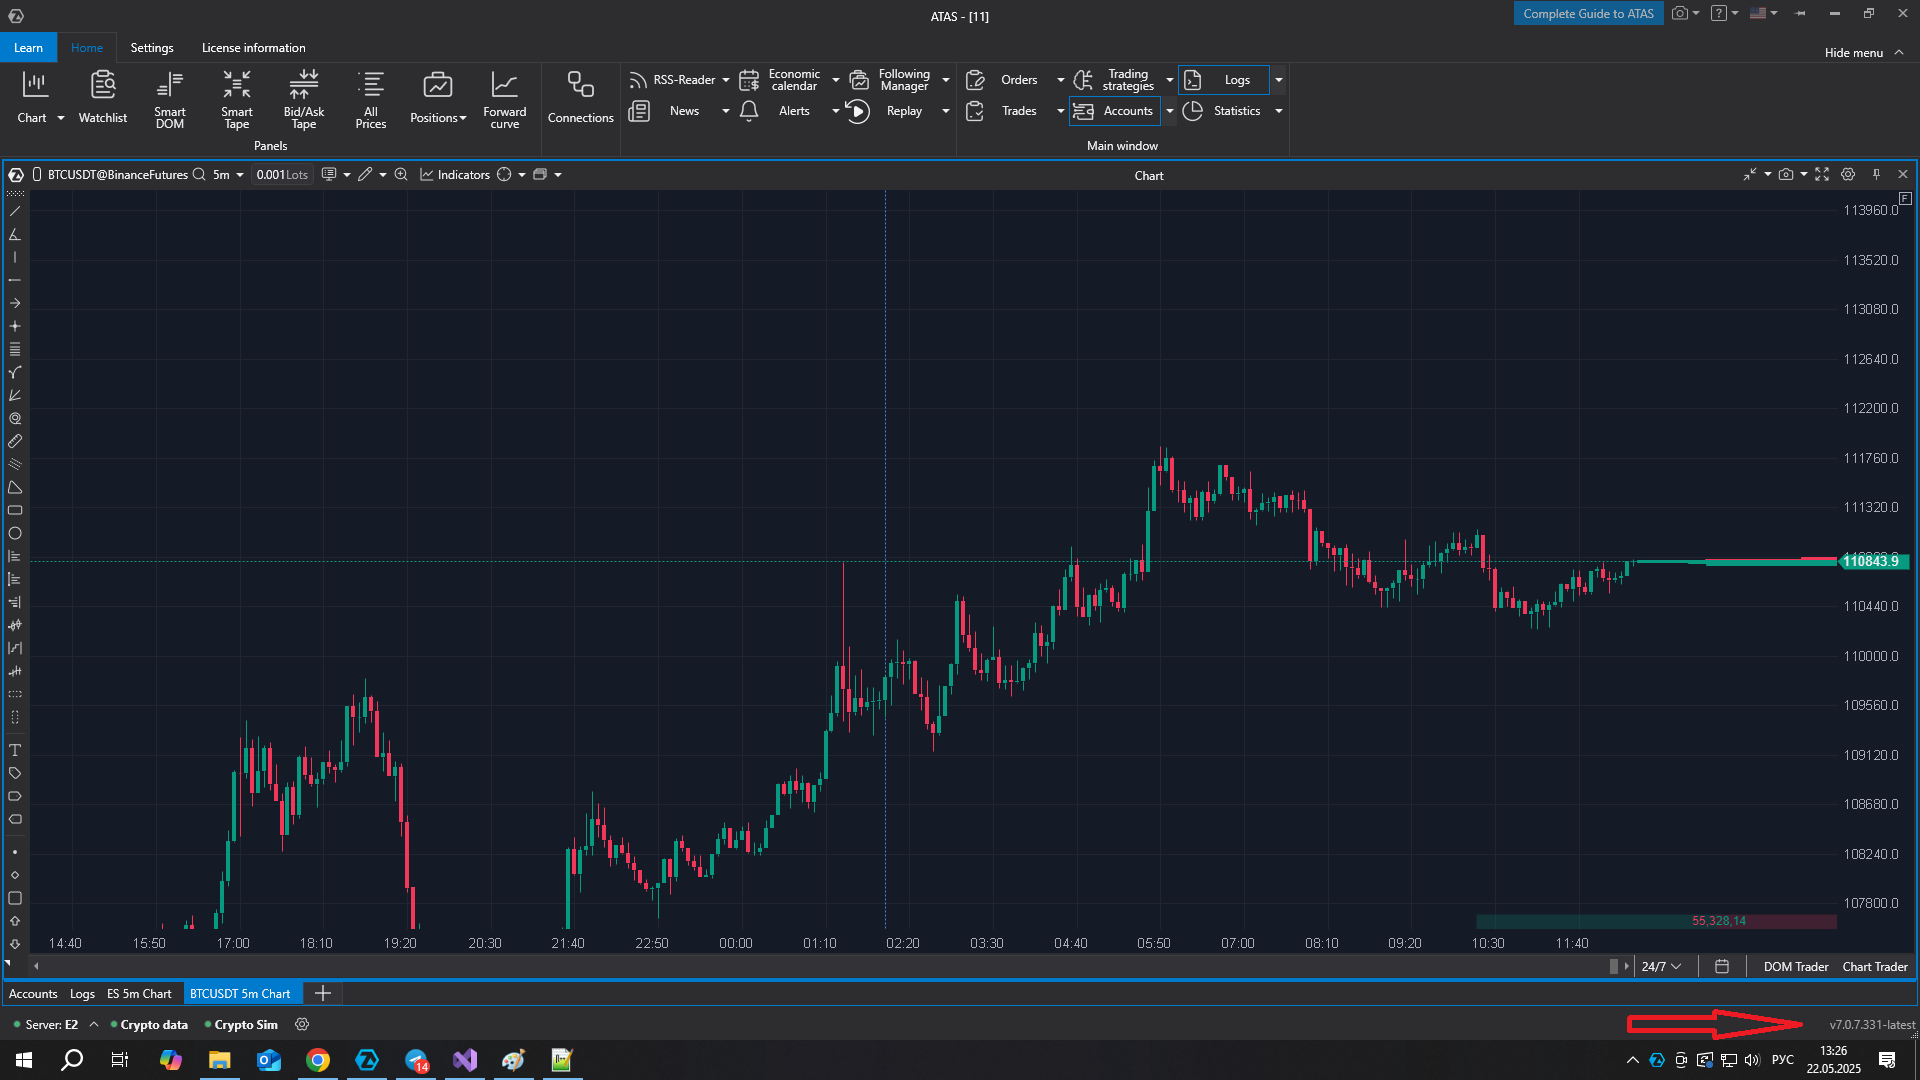Switch to ES 5m Chart tab

139,994
